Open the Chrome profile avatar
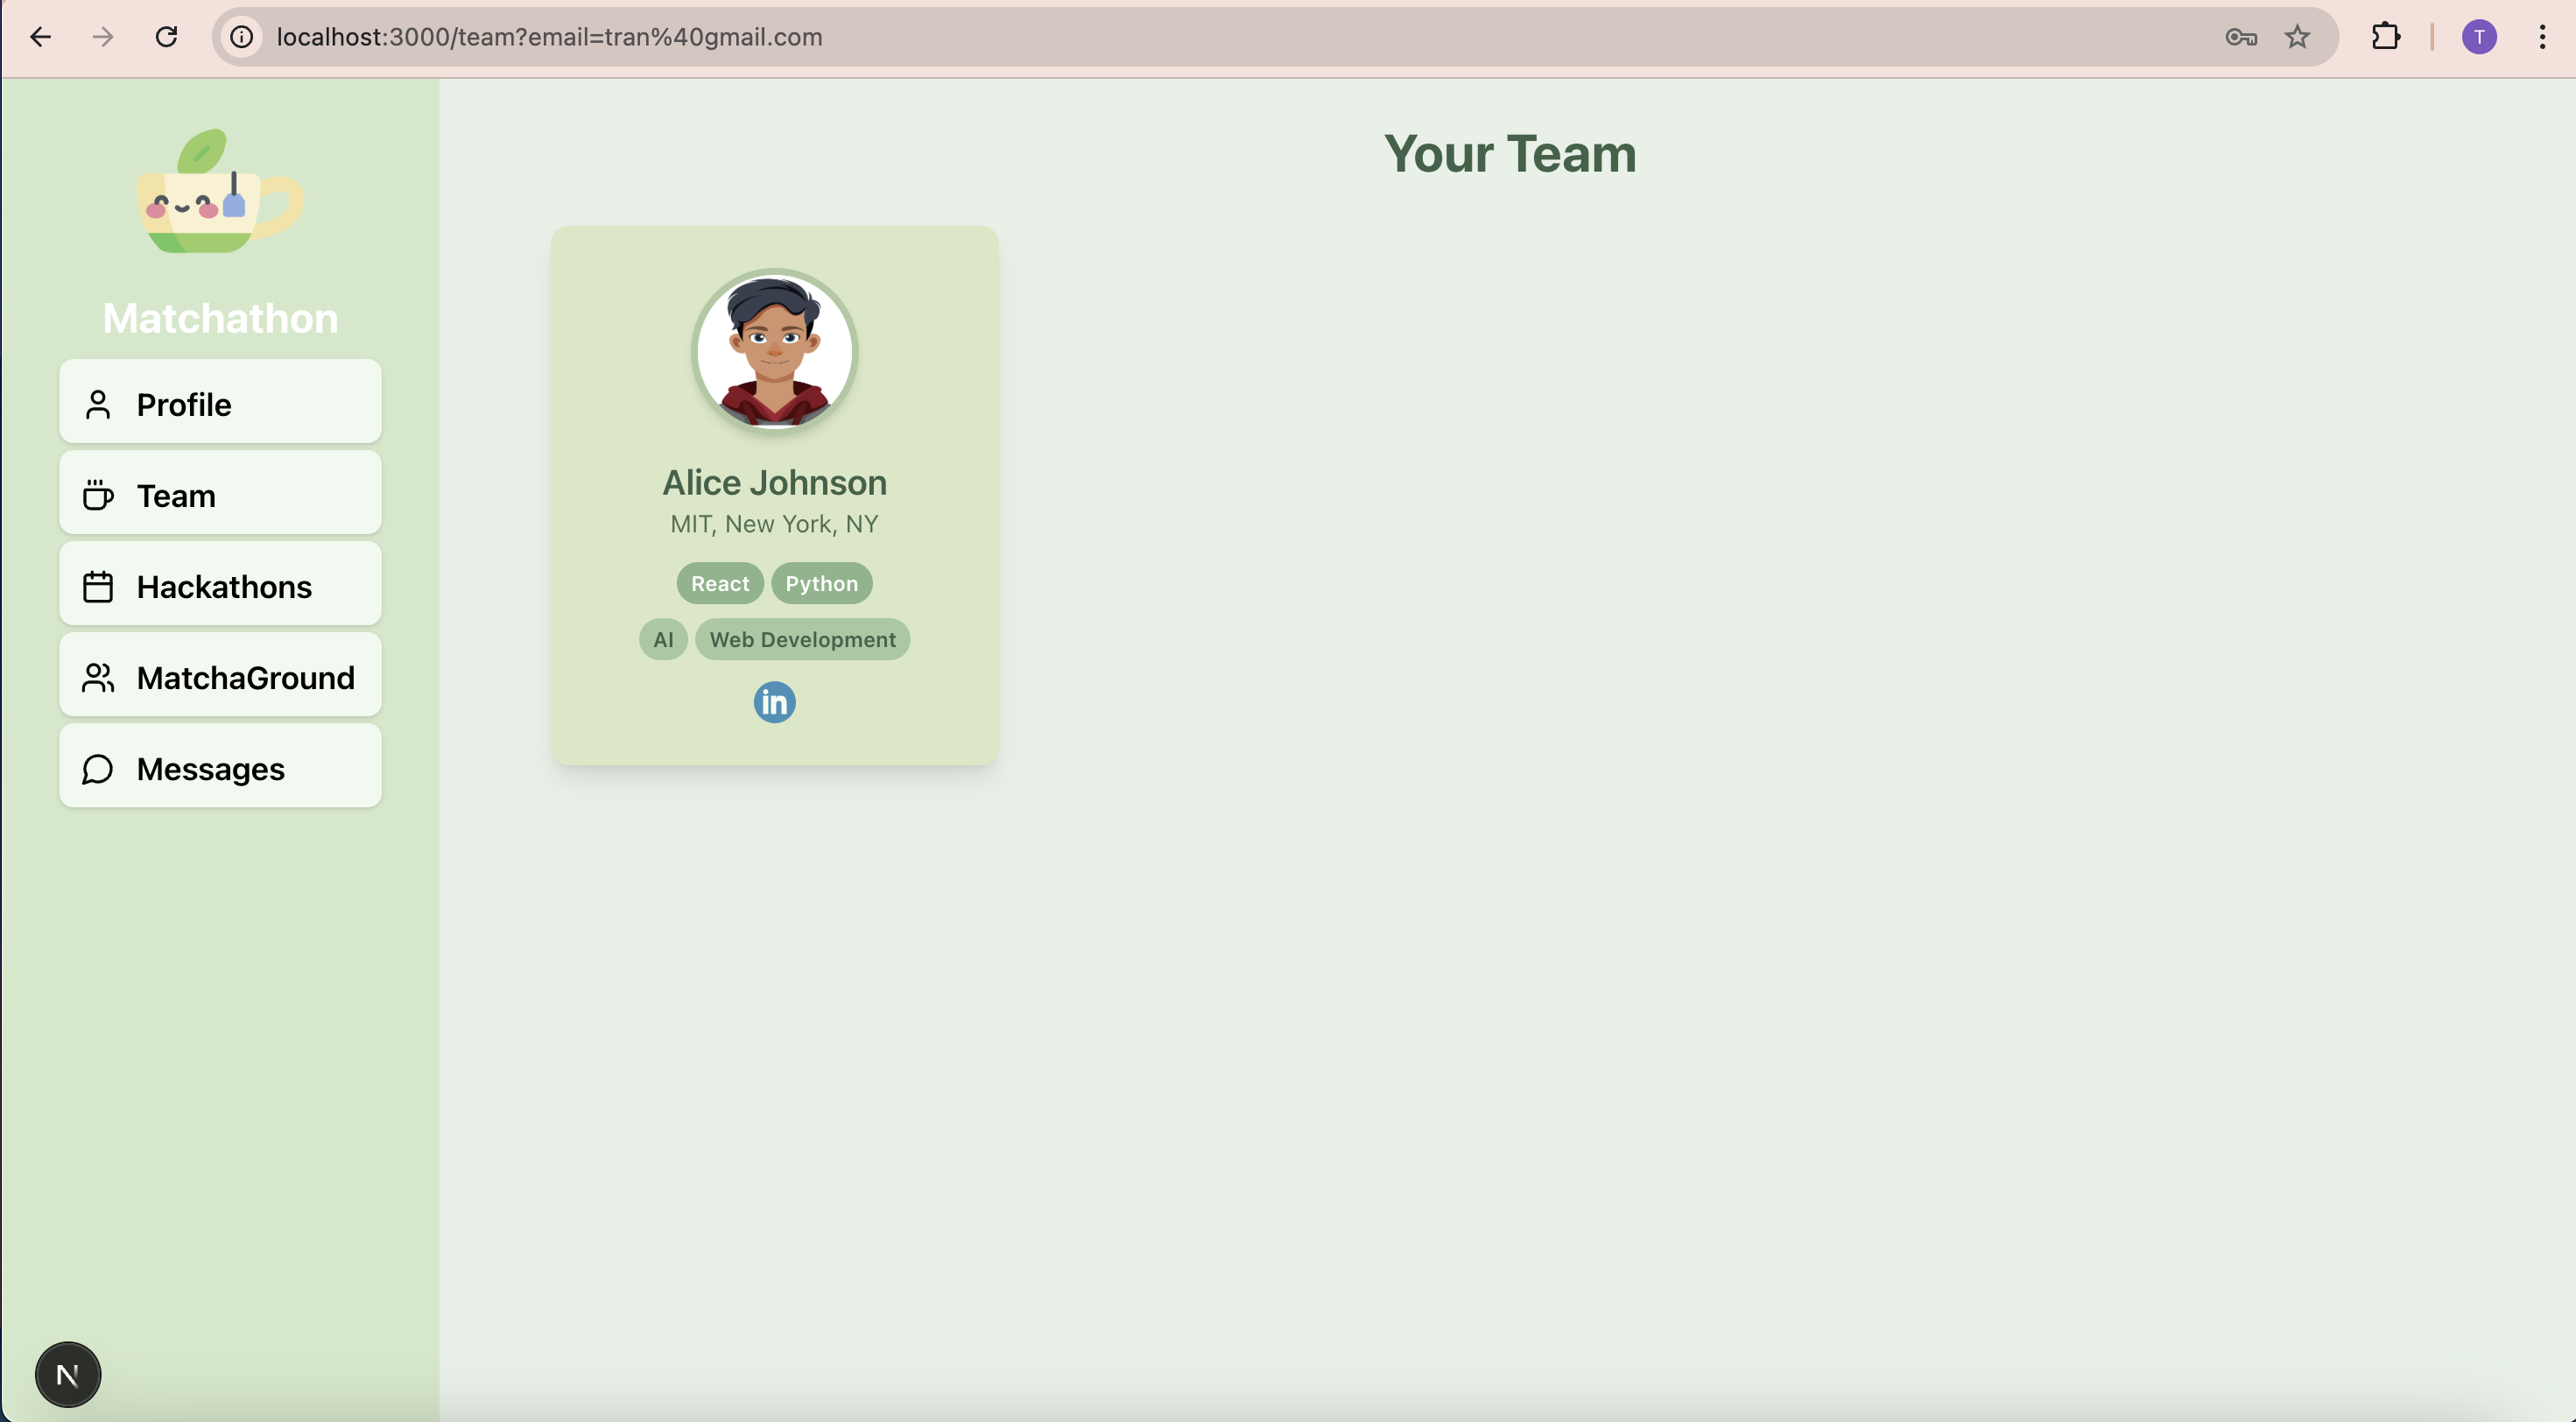 (2478, 37)
